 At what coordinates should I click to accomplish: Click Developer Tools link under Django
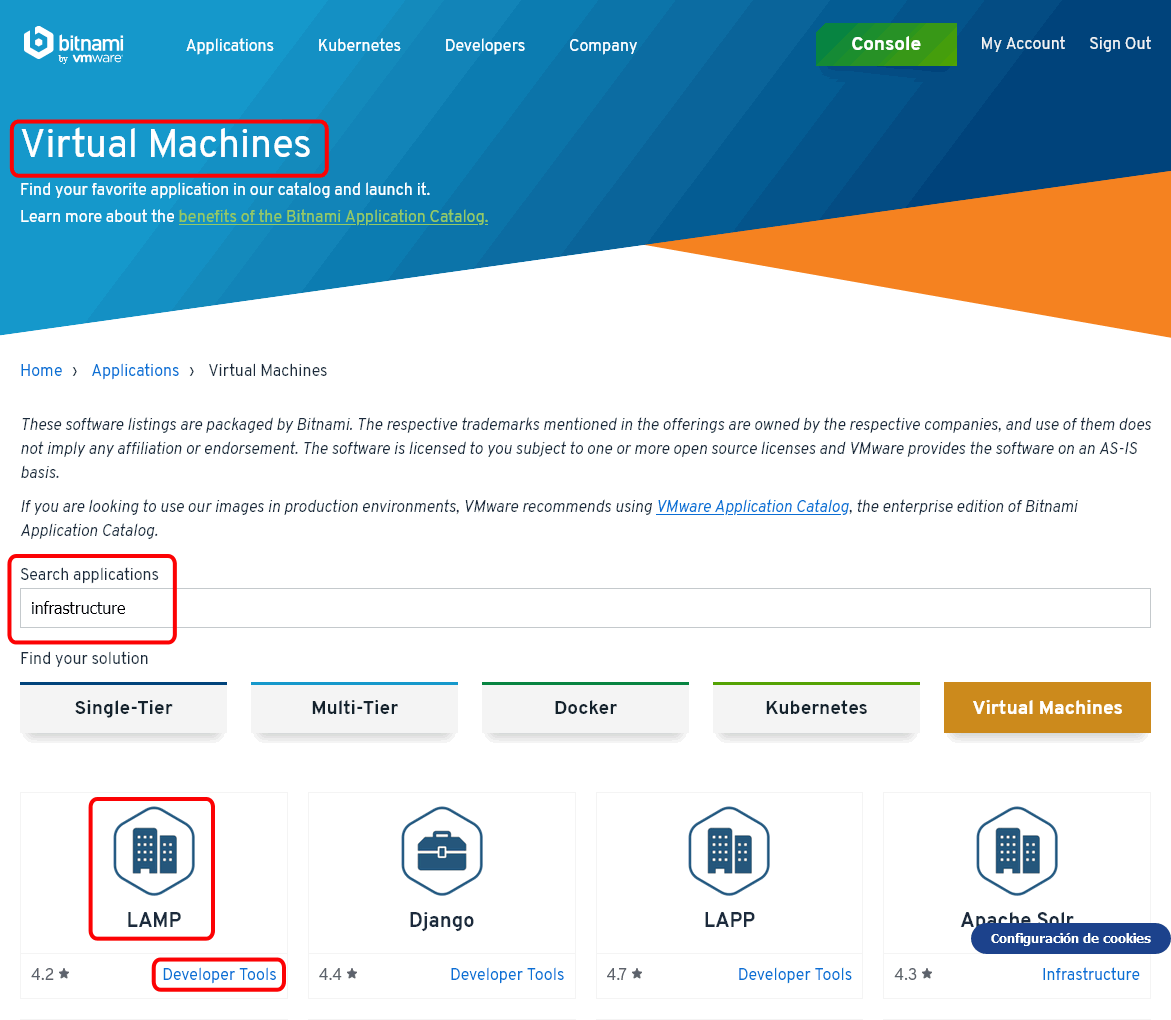507,974
